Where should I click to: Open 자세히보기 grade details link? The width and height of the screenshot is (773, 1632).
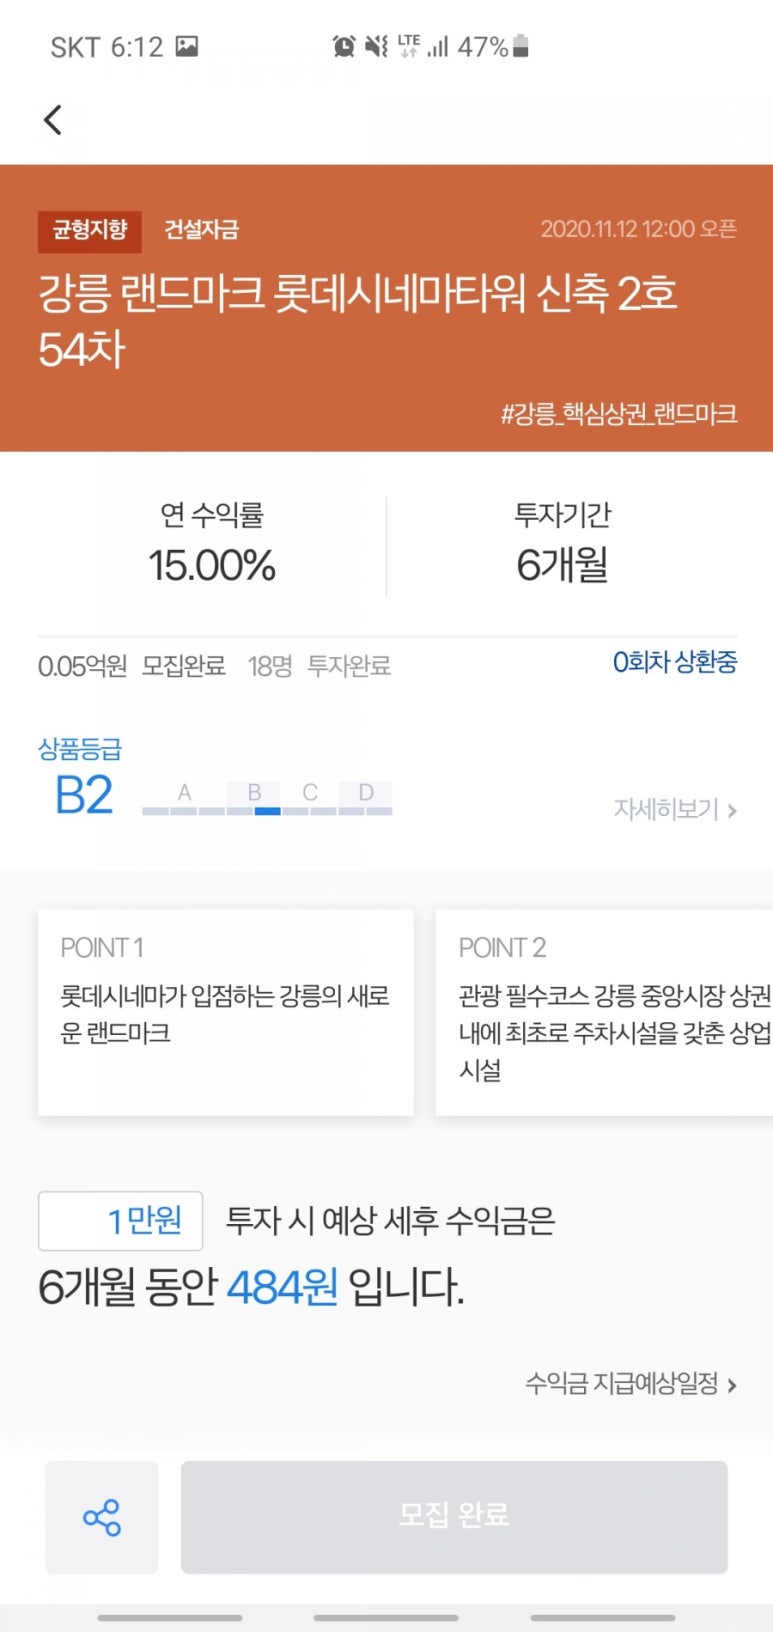(675, 809)
